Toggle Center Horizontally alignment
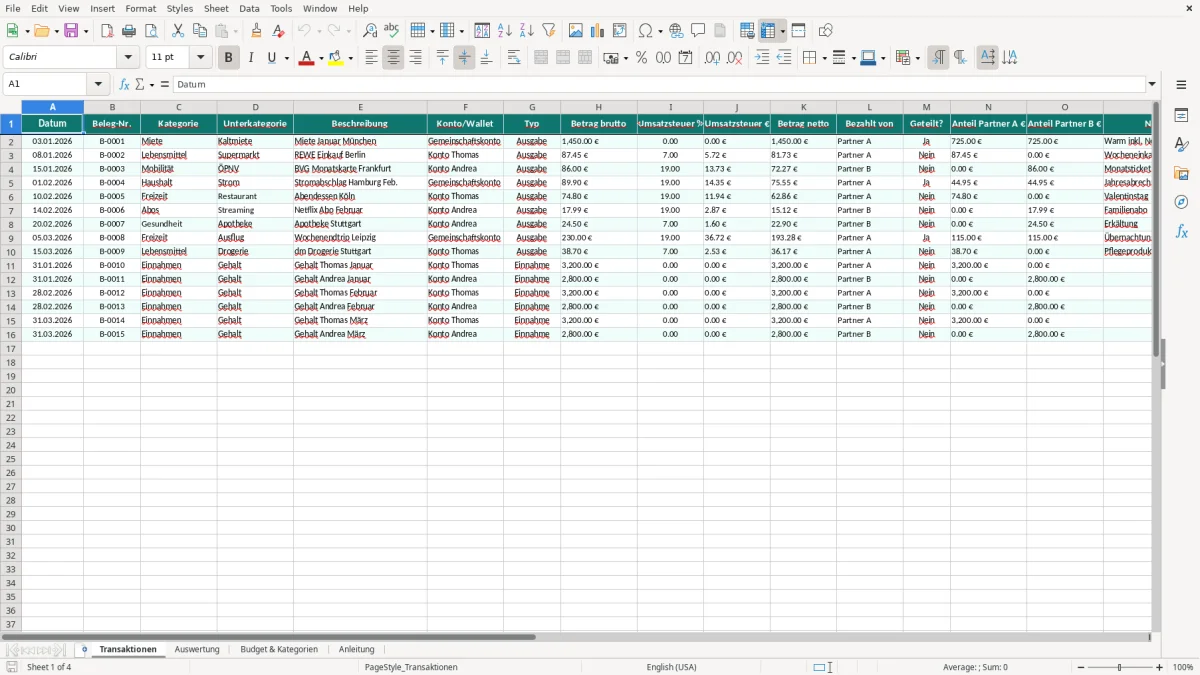 393,58
